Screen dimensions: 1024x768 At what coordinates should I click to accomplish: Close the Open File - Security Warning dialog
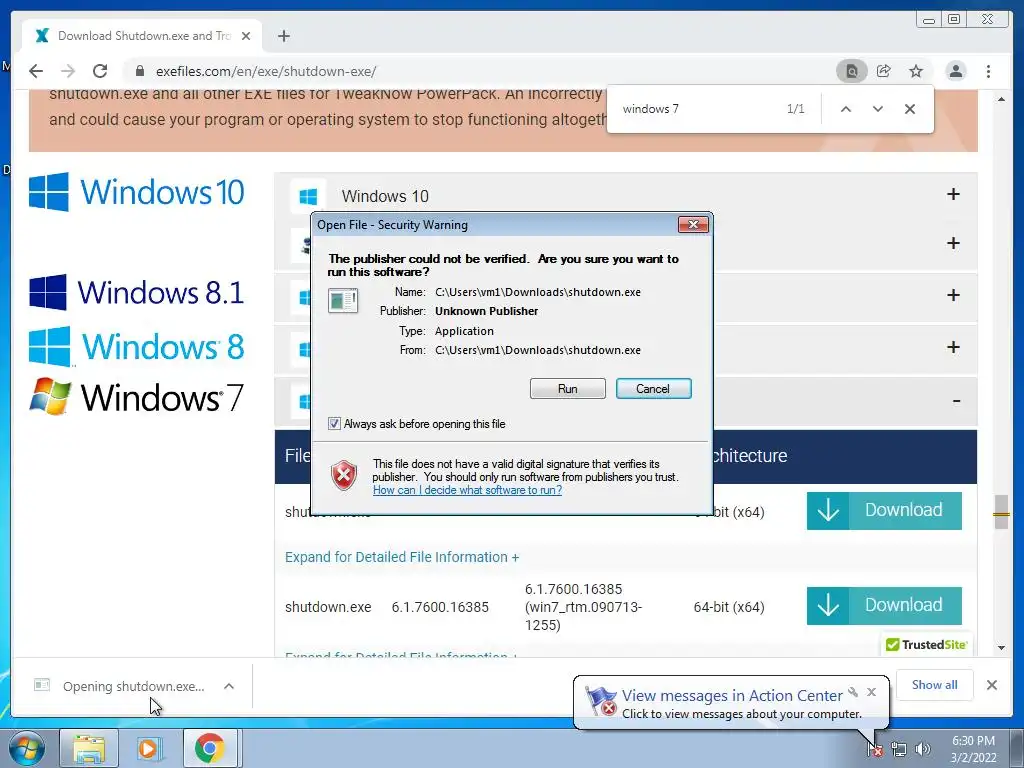tap(693, 225)
